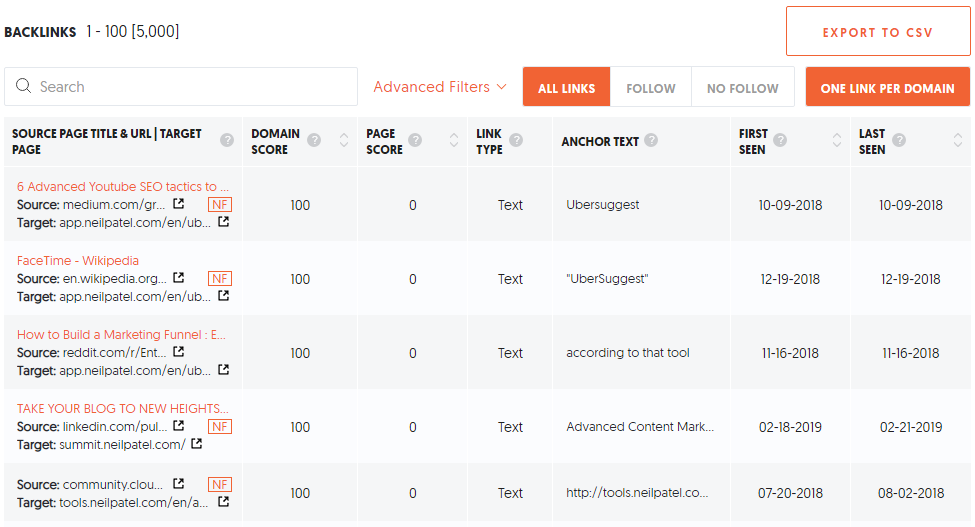Screen dimensions: 975x527
Task: Open 'TAKE YOUR BLOG TO NEW HEIGHTS' link
Action: 122,408
